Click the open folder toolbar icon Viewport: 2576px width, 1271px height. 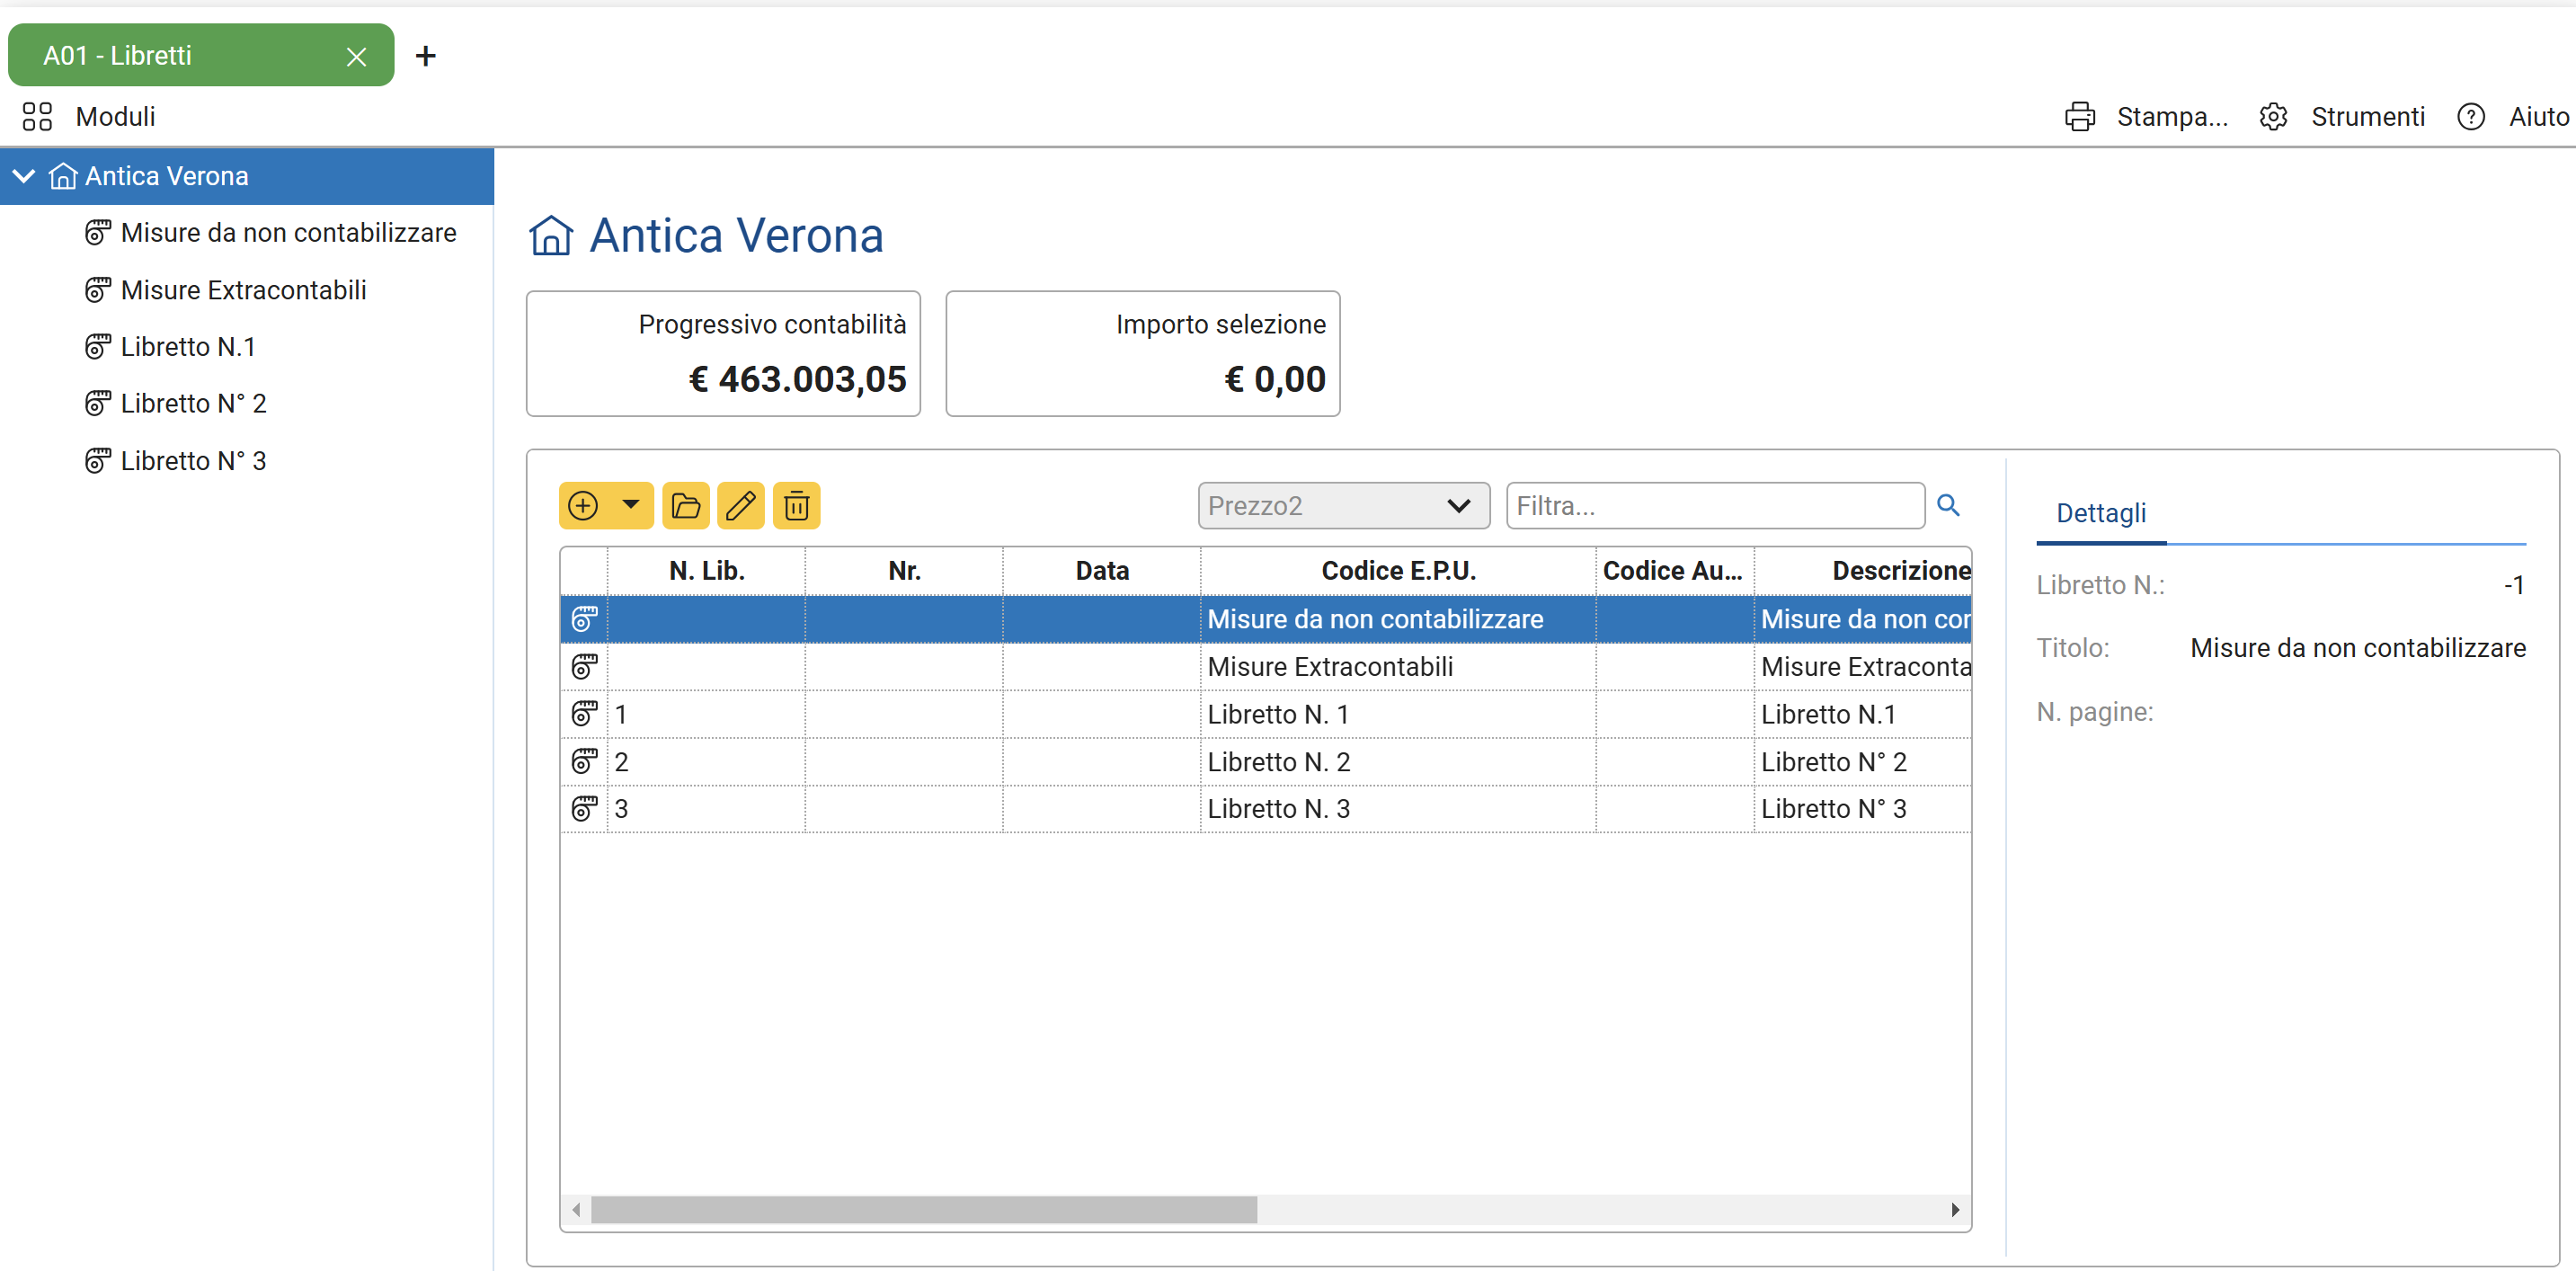[686, 505]
